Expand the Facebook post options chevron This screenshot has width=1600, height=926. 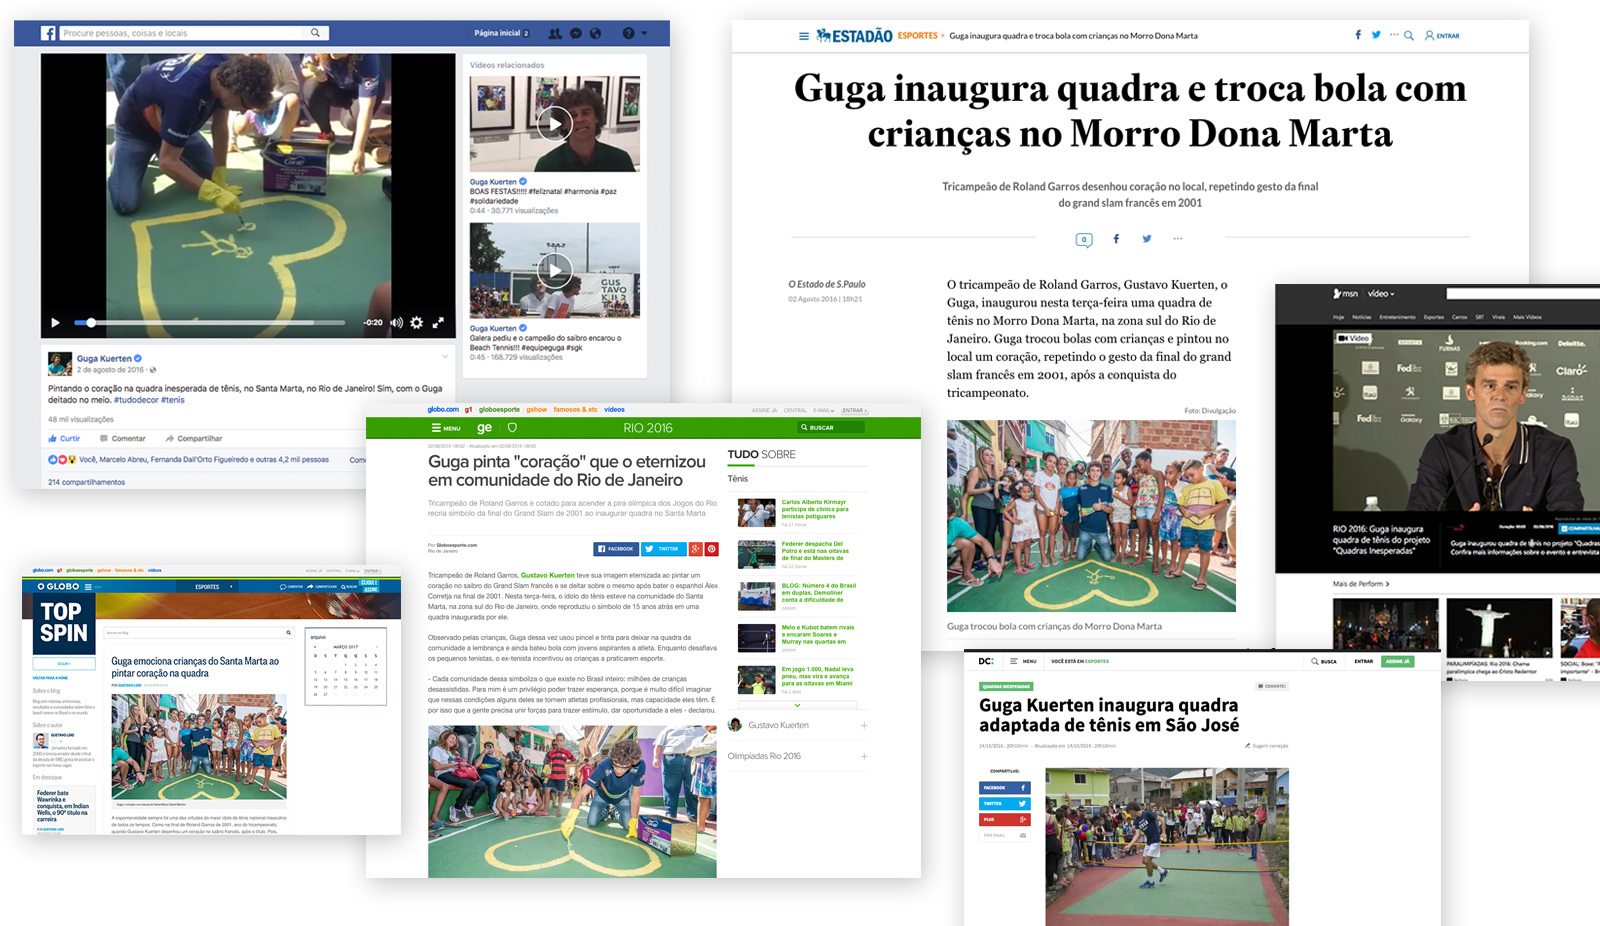click(445, 356)
